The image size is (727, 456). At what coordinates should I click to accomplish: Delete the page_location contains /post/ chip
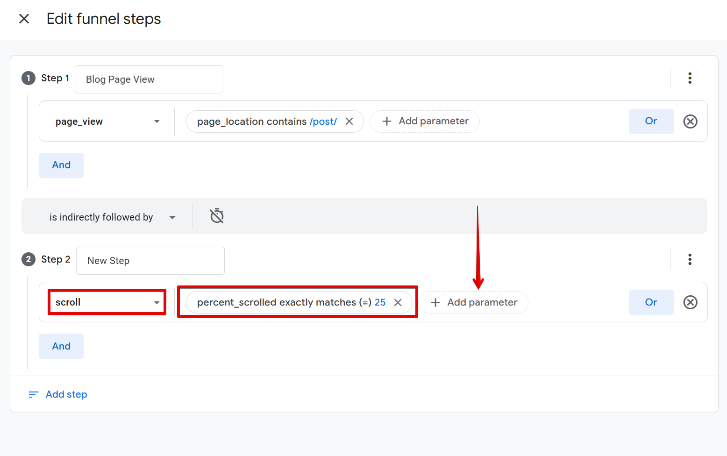[349, 121]
